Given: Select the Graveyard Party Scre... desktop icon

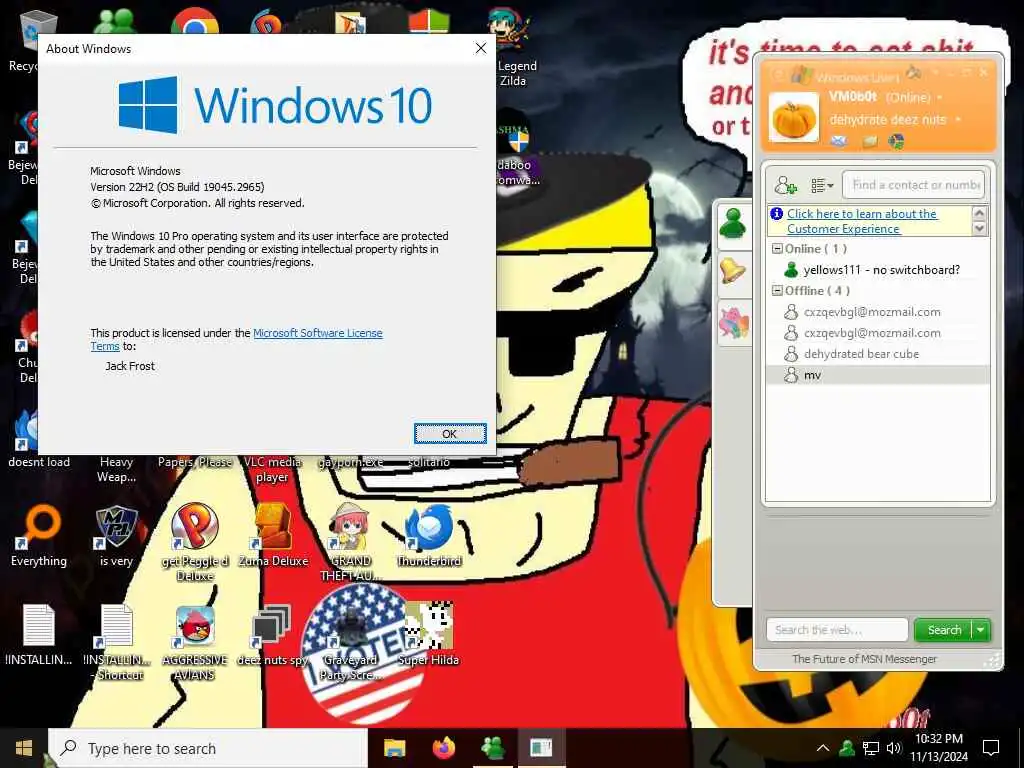Looking at the screenshot, I should pos(351,641).
